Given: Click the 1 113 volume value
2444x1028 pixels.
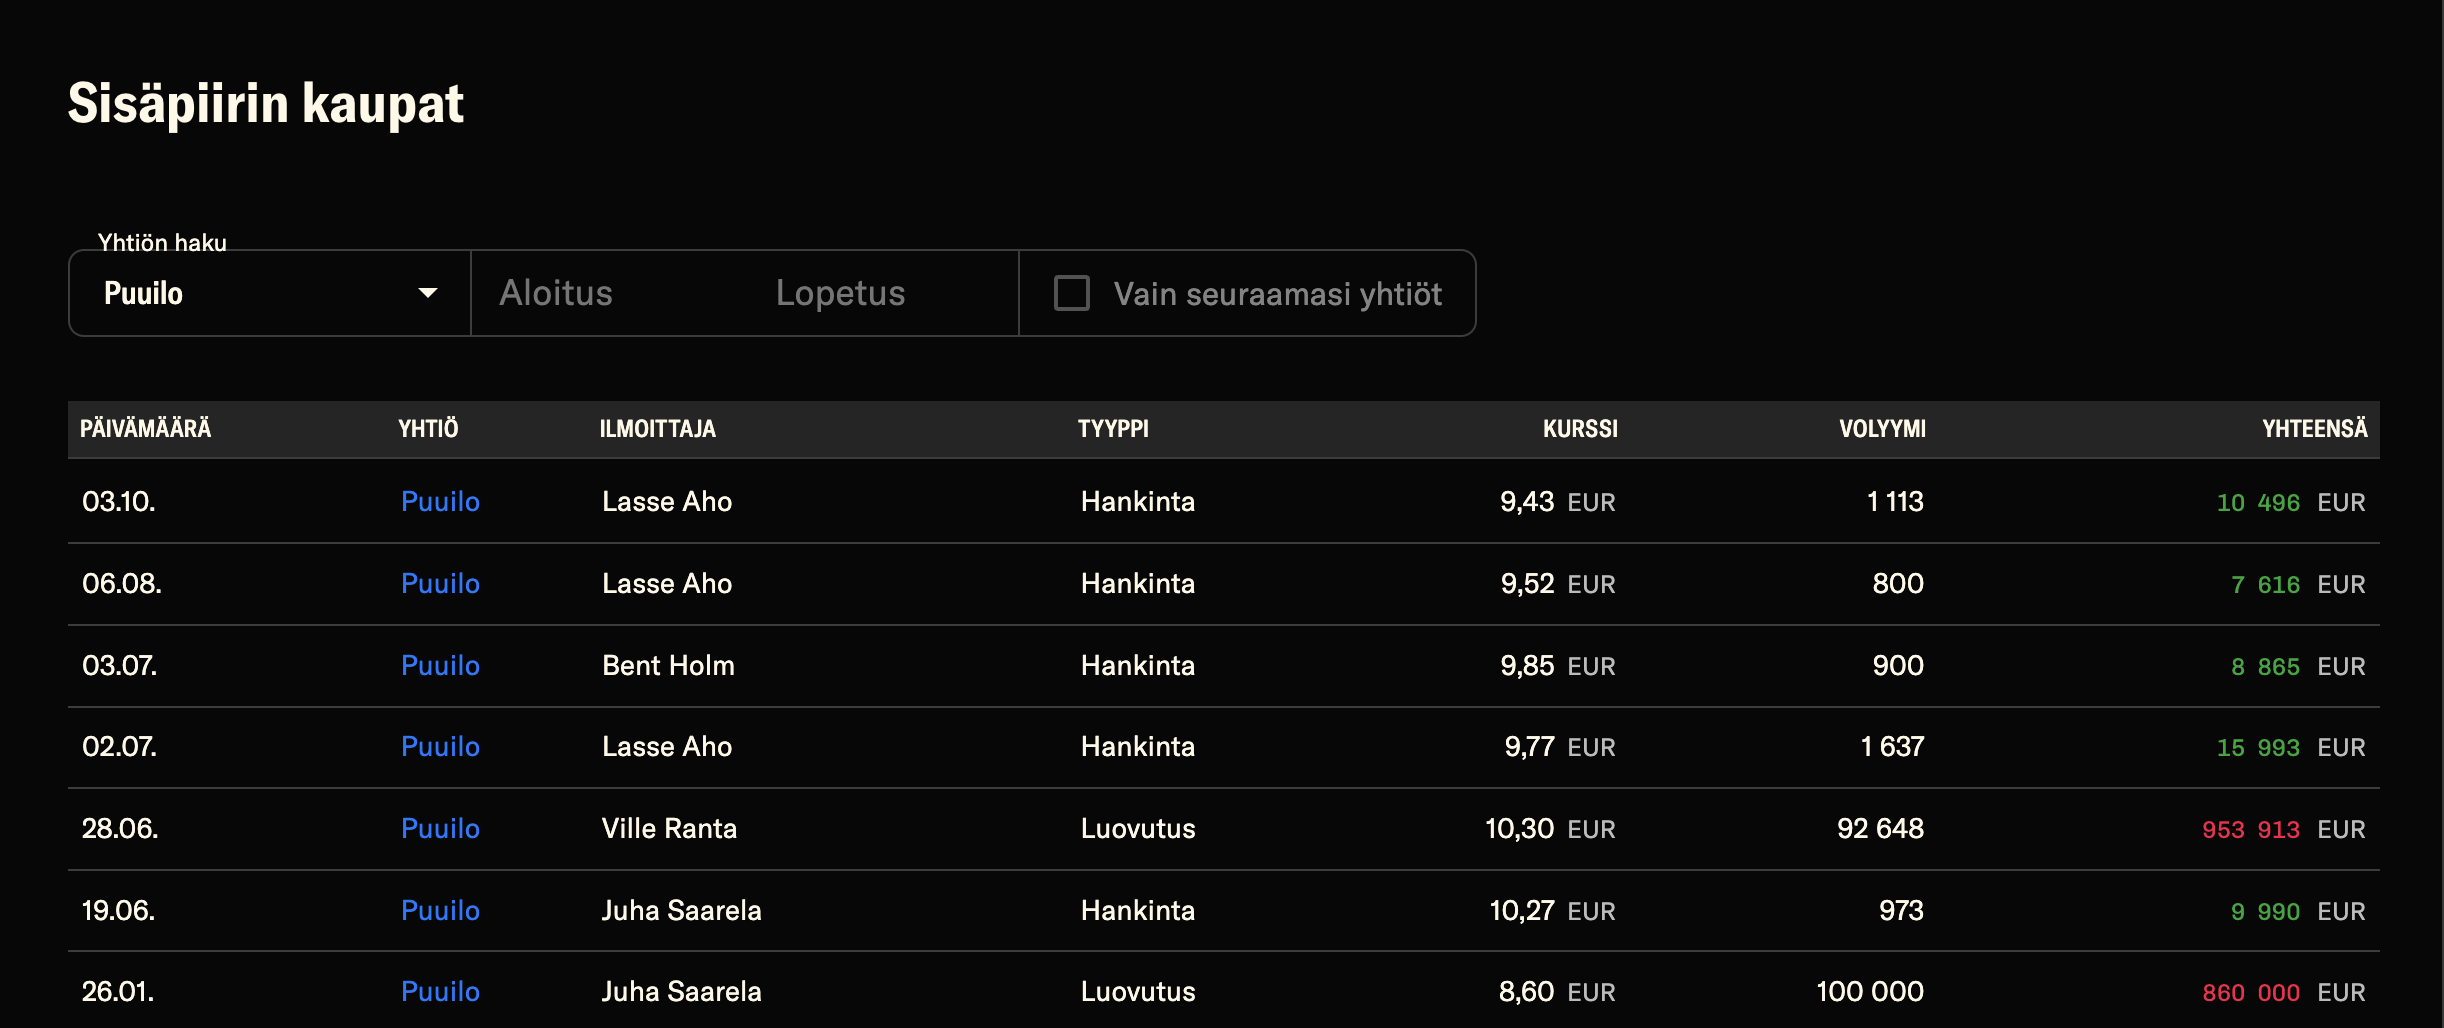Looking at the screenshot, I should 1895,502.
